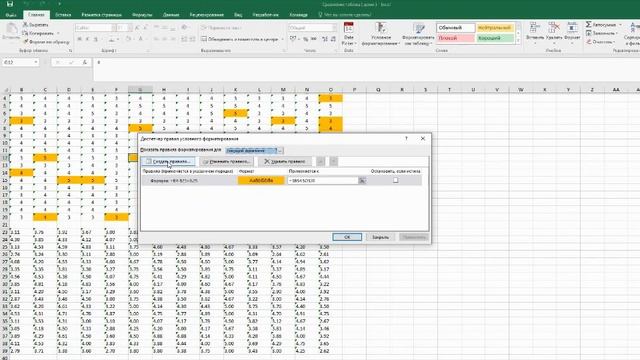Toggle underline formatting in ribbon

point(96,39)
